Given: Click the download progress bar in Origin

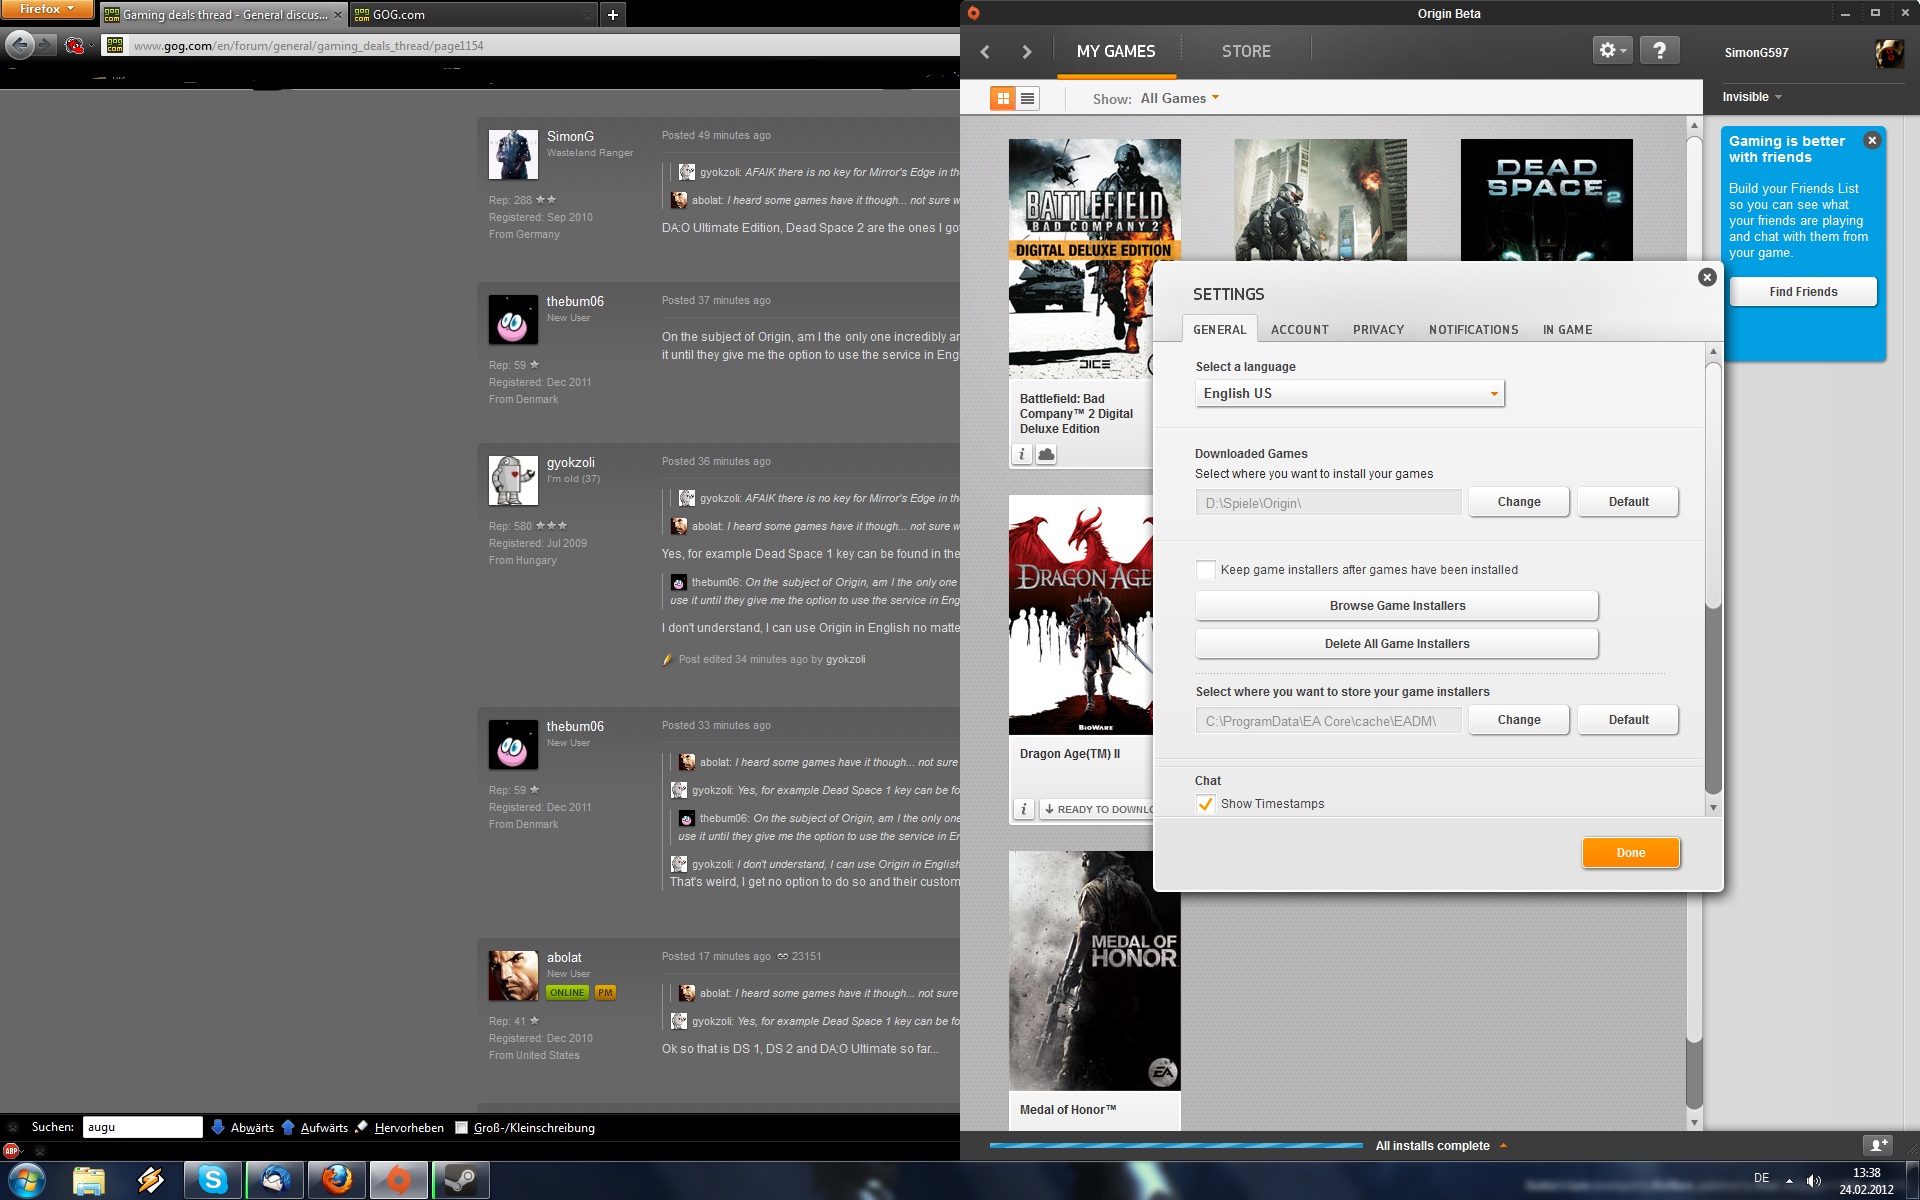Looking at the screenshot, I should 1176,1146.
